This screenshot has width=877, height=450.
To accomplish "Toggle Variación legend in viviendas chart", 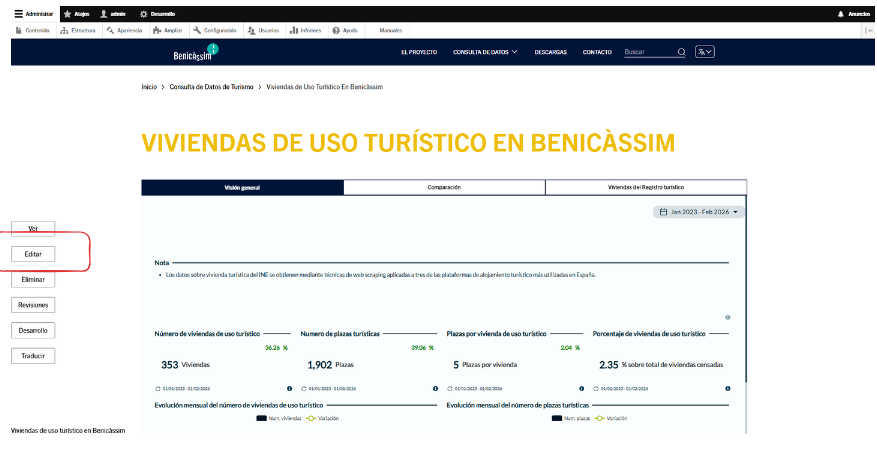I will click(323, 418).
